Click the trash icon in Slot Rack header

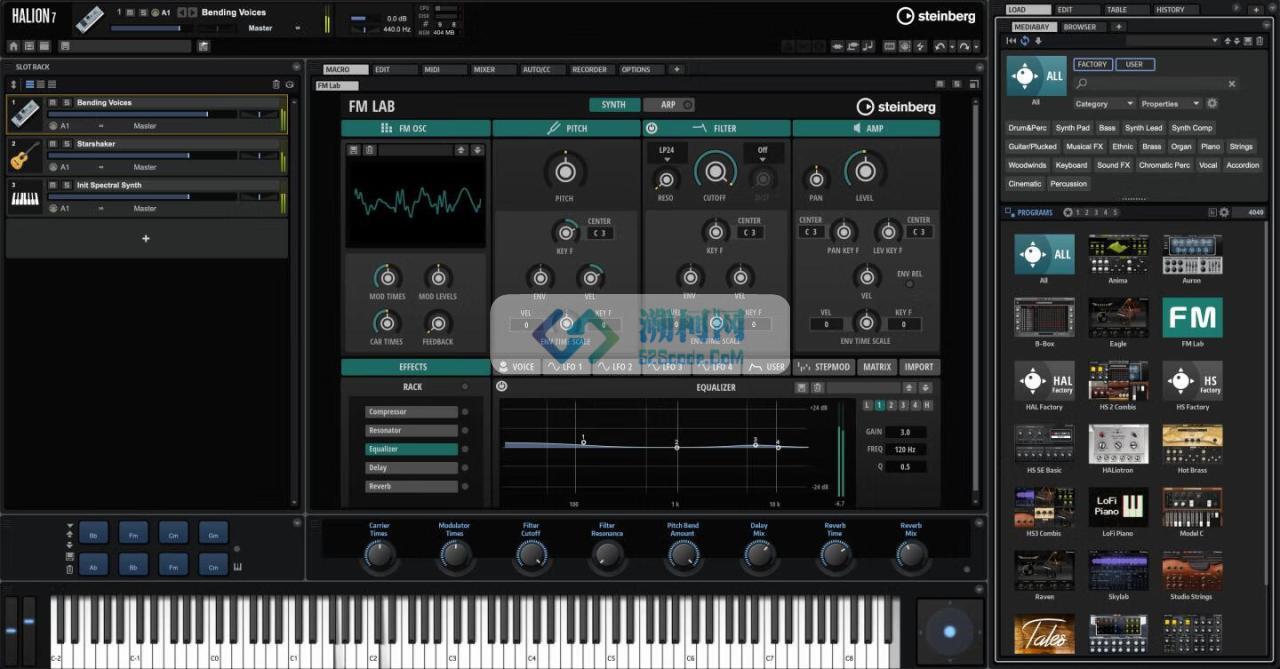(x=276, y=84)
